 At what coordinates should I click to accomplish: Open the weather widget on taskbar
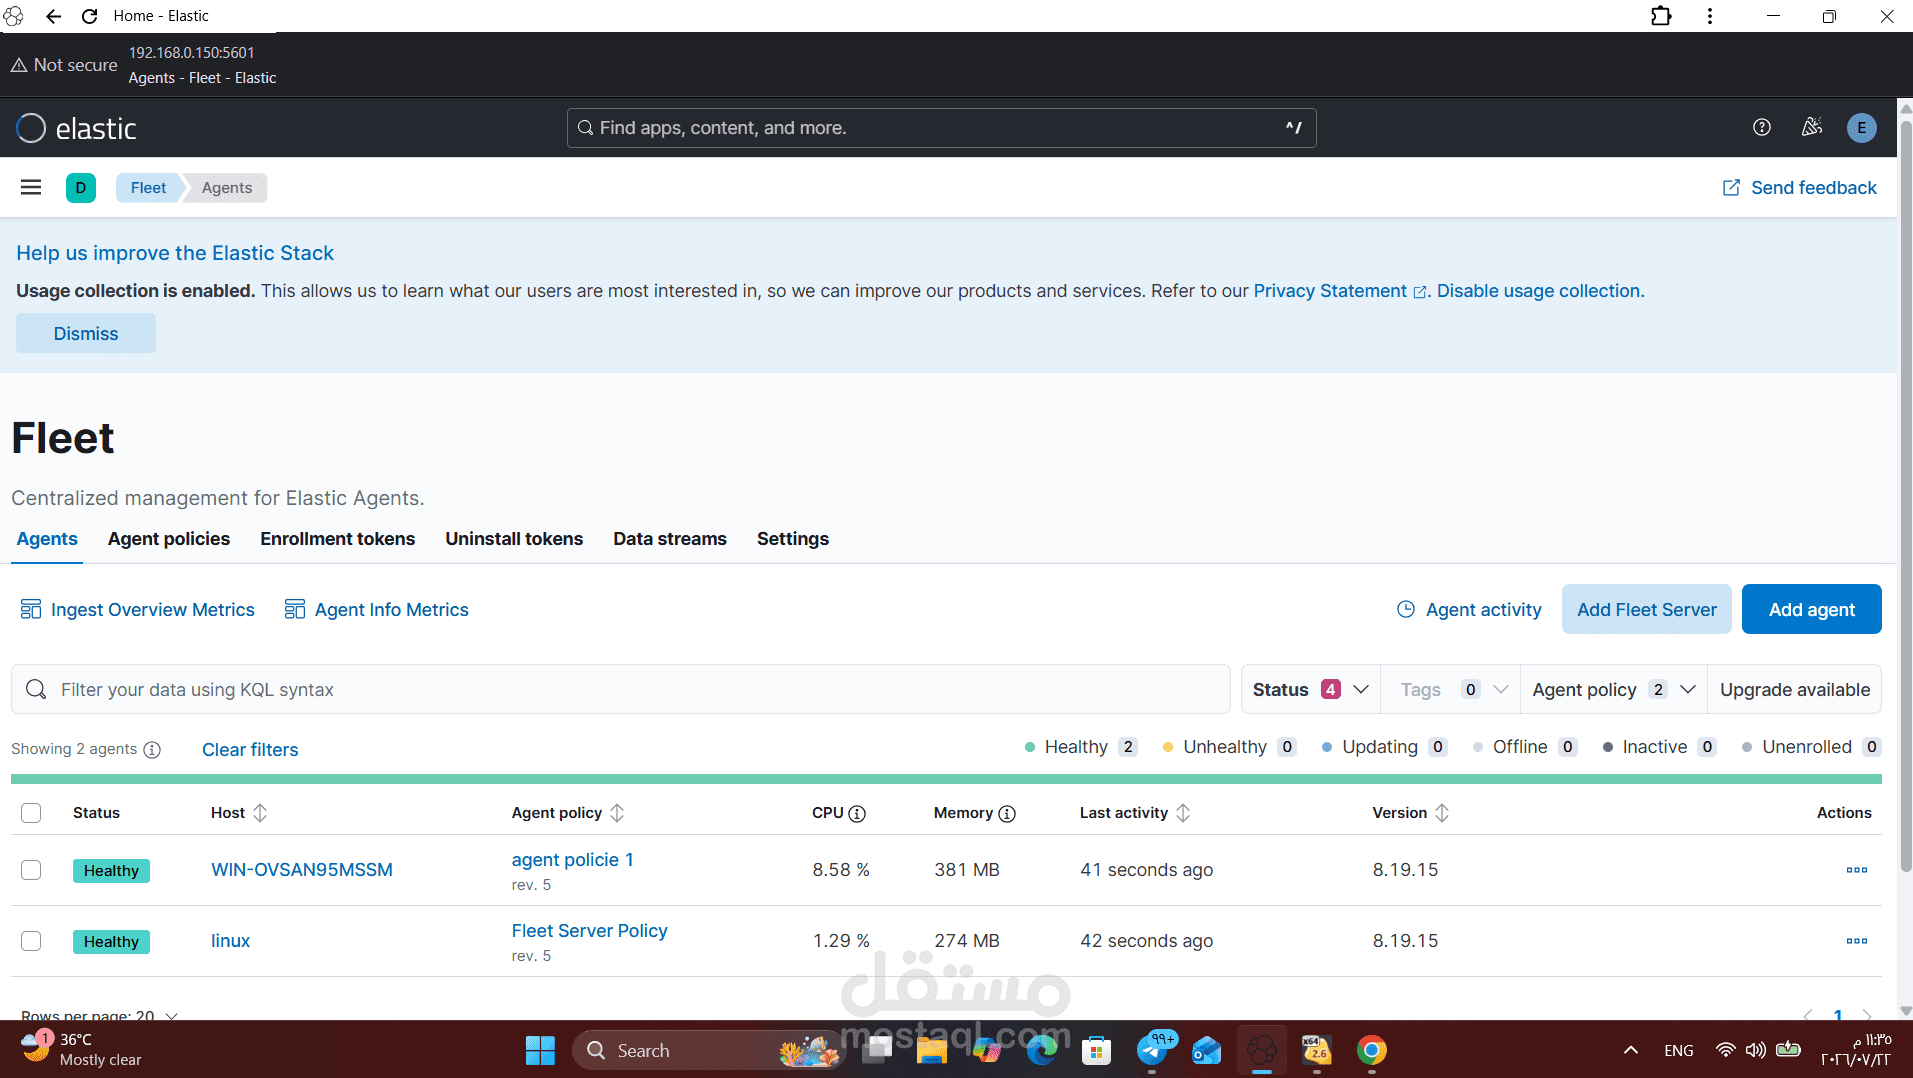coord(82,1050)
